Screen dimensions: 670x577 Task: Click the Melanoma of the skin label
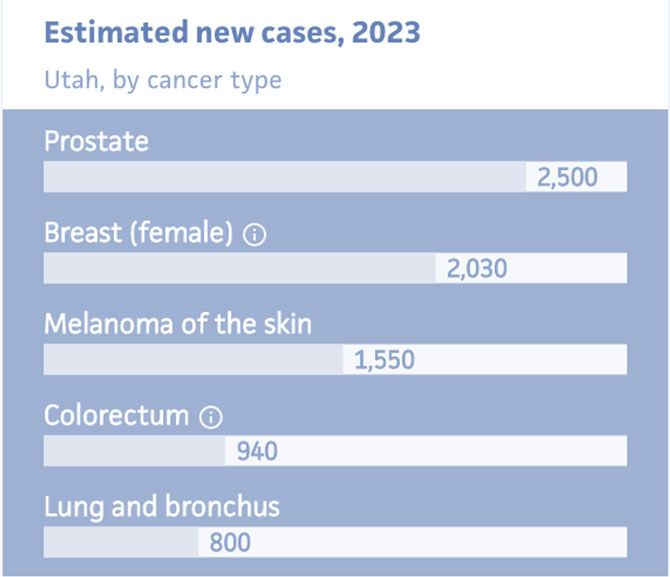[178, 324]
